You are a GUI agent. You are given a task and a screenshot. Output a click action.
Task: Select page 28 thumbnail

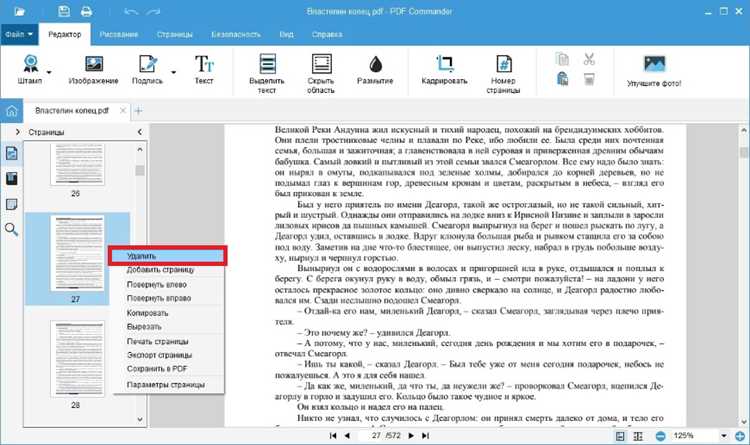click(77, 359)
